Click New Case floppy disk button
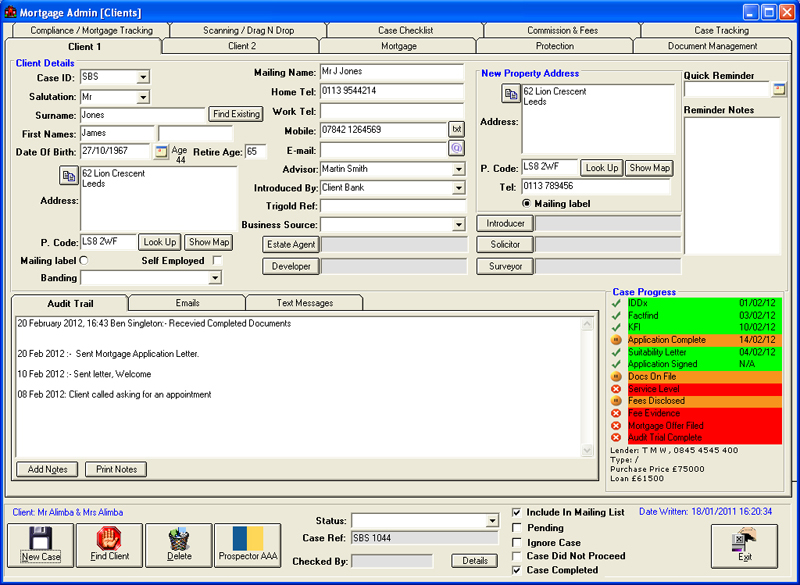 [x=41, y=545]
